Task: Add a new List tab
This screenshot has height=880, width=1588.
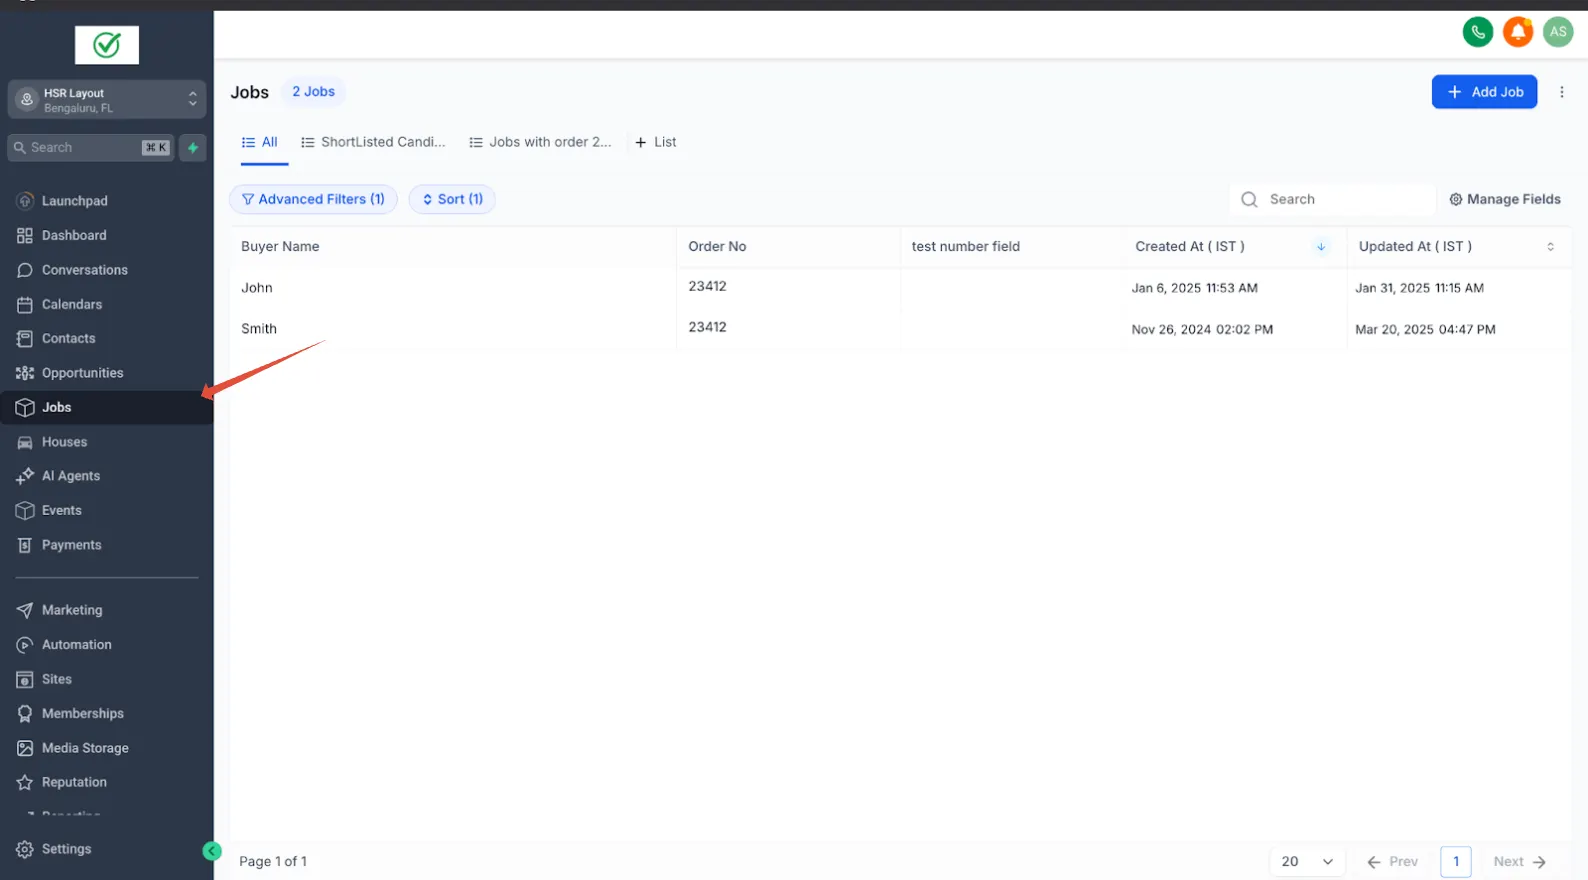Action: pyautogui.click(x=656, y=143)
